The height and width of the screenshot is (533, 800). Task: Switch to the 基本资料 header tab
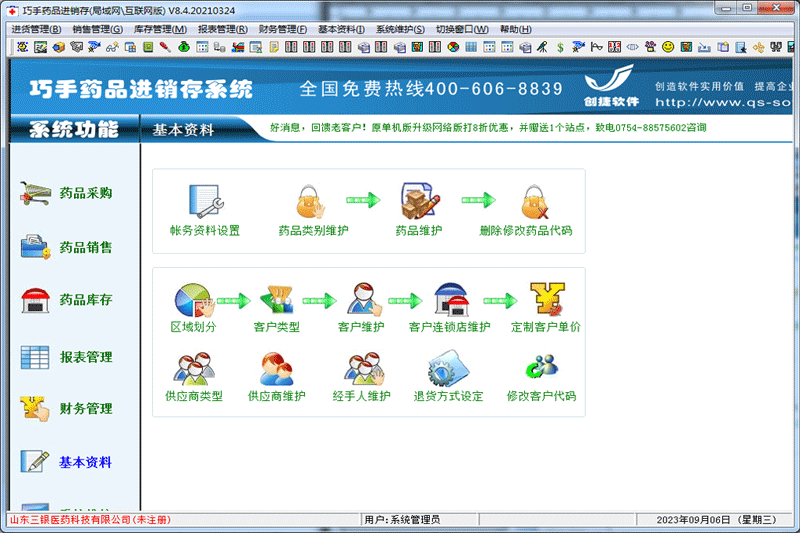(x=183, y=130)
